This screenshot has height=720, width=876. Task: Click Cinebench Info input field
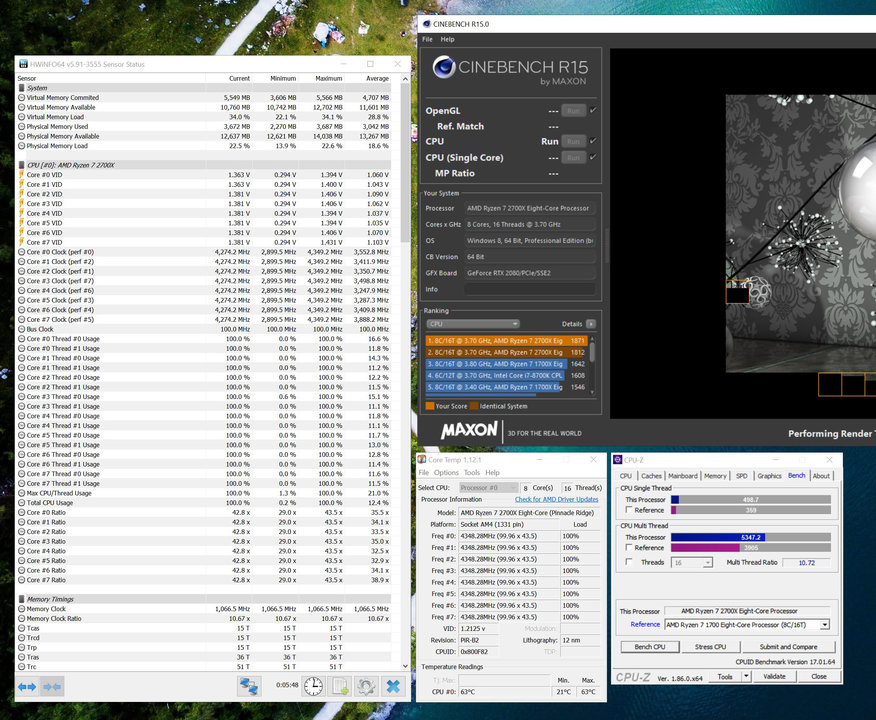[x=530, y=289]
